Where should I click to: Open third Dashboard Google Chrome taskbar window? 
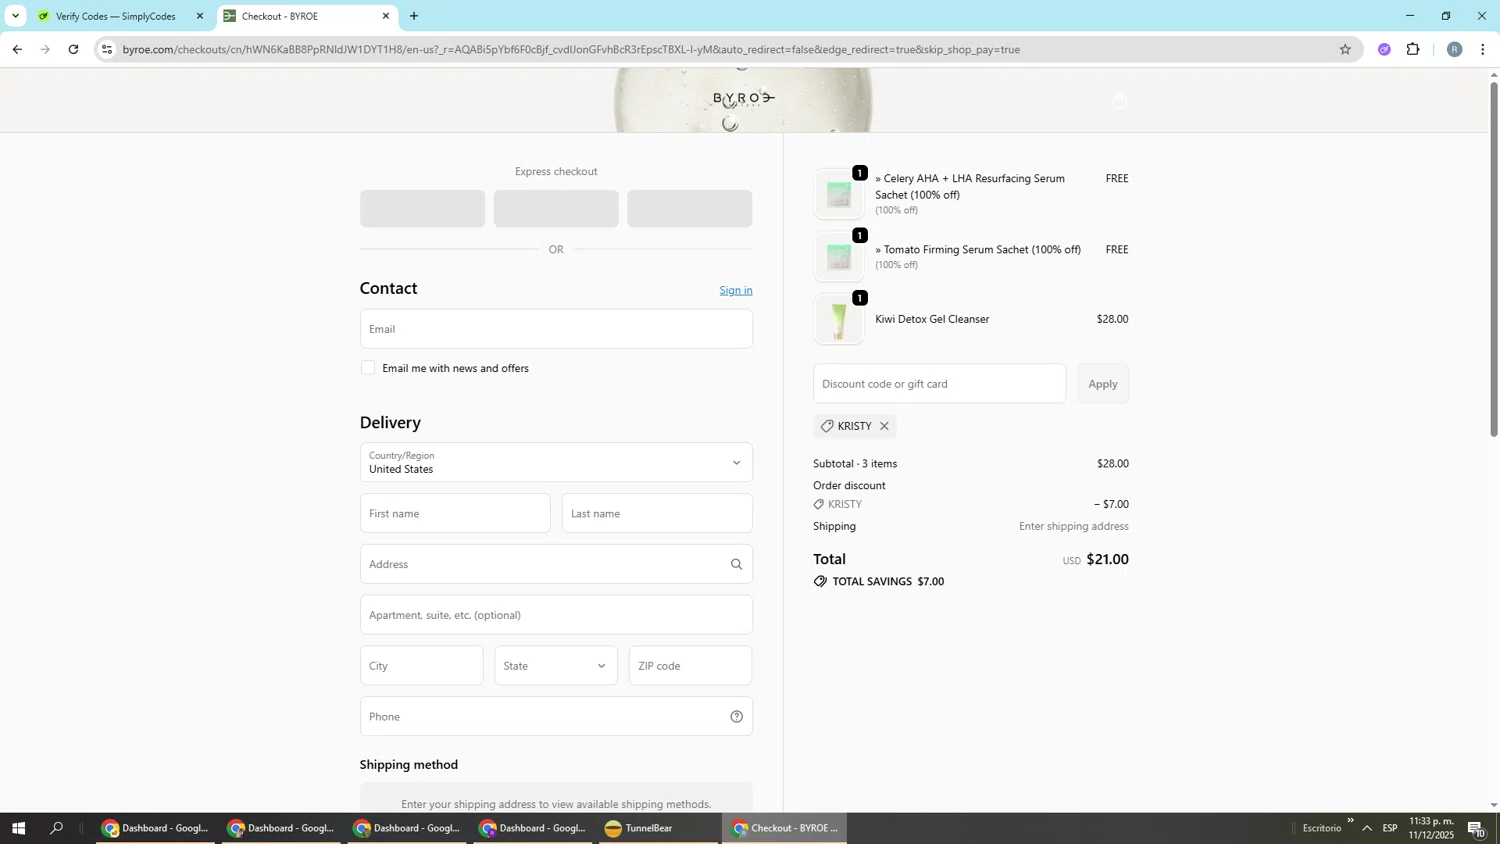(x=408, y=828)
